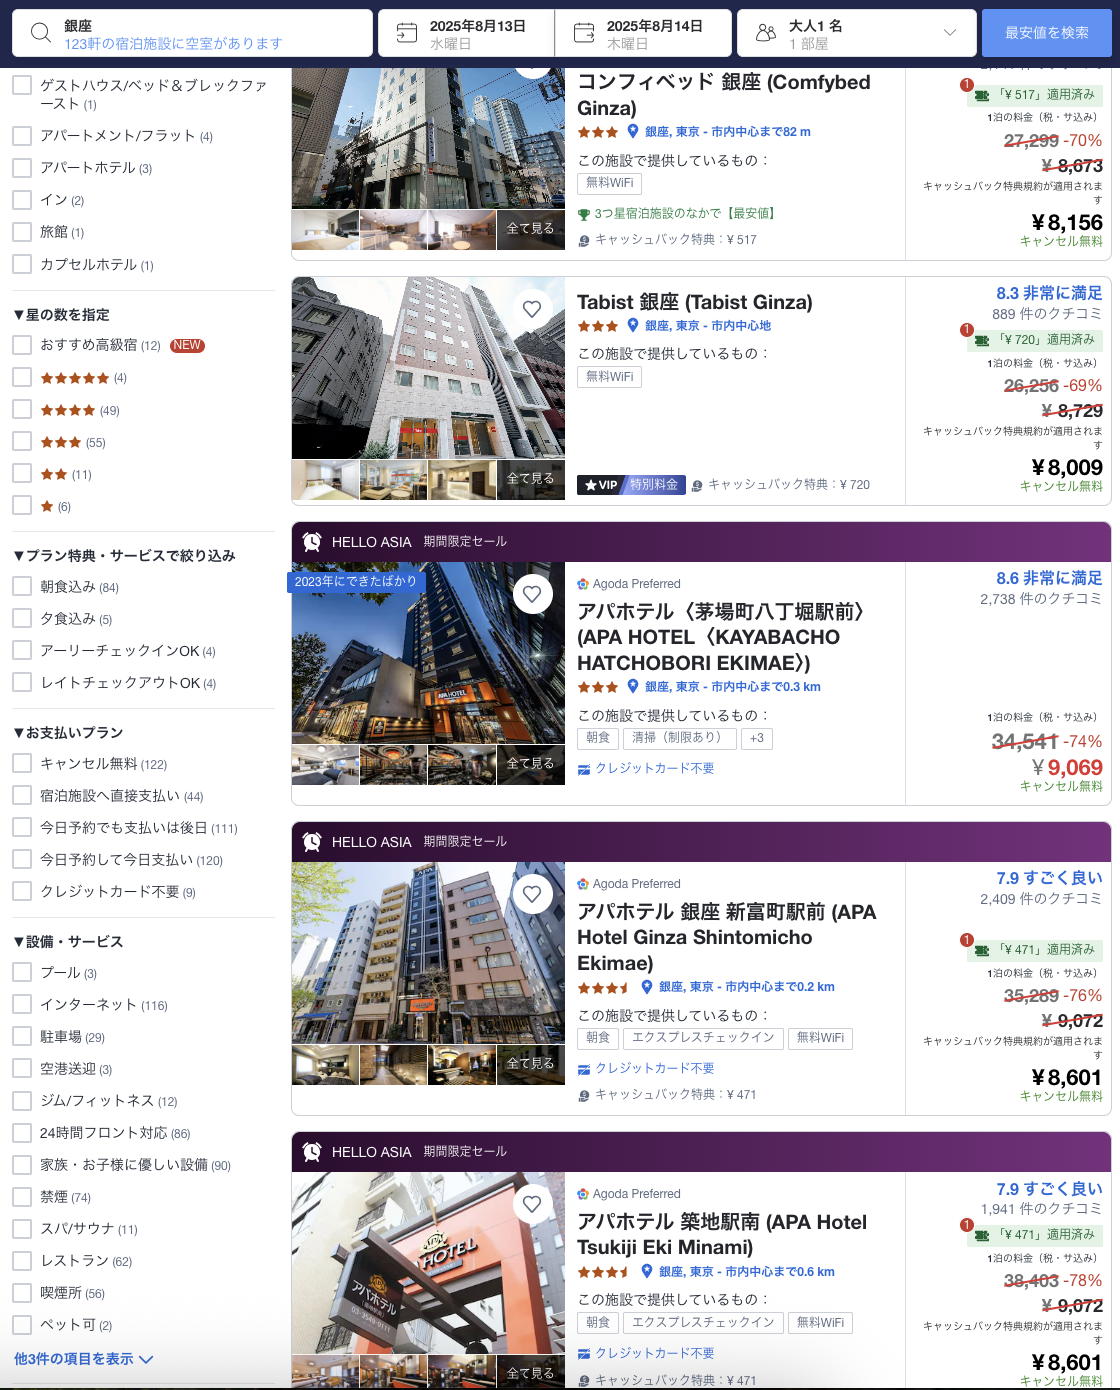Click the credit card icon for APA Kayabacho
Screen dimensions: 1120x1390
point(584,769)
